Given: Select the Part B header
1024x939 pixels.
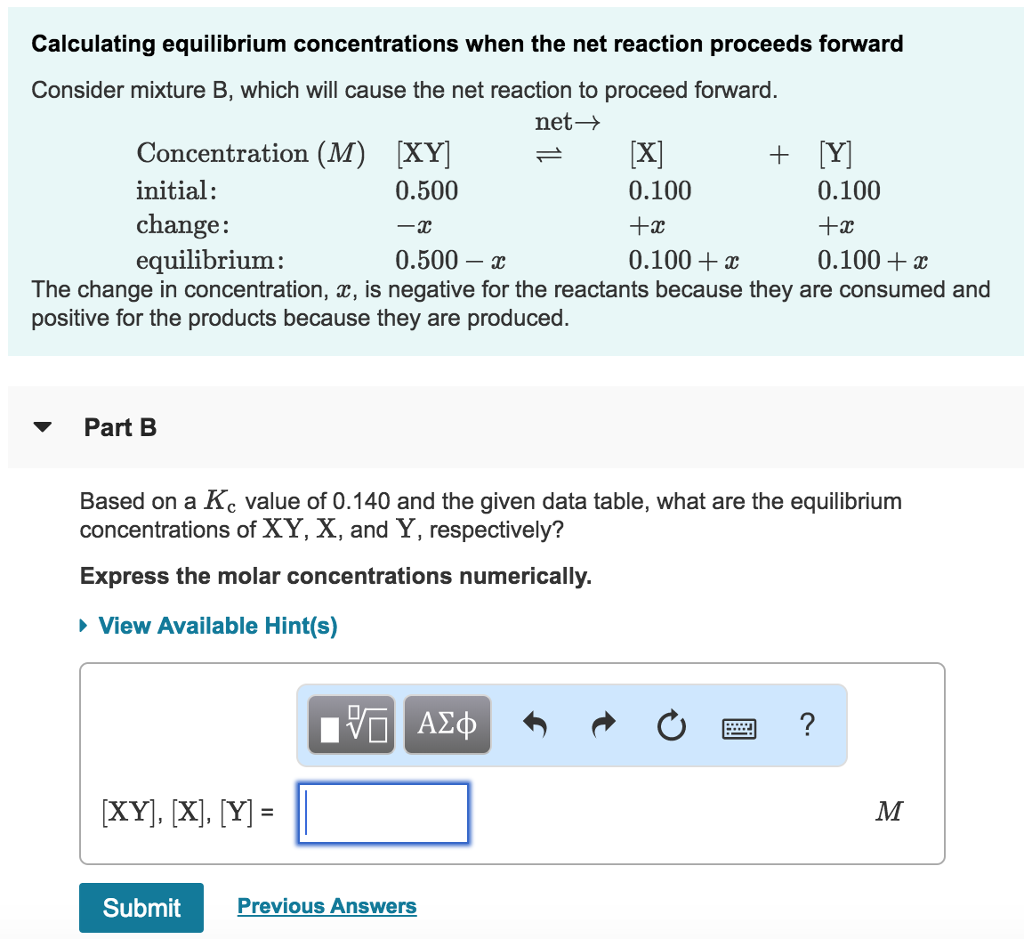Looking at the screenshot, I should (x=120, y=427).
